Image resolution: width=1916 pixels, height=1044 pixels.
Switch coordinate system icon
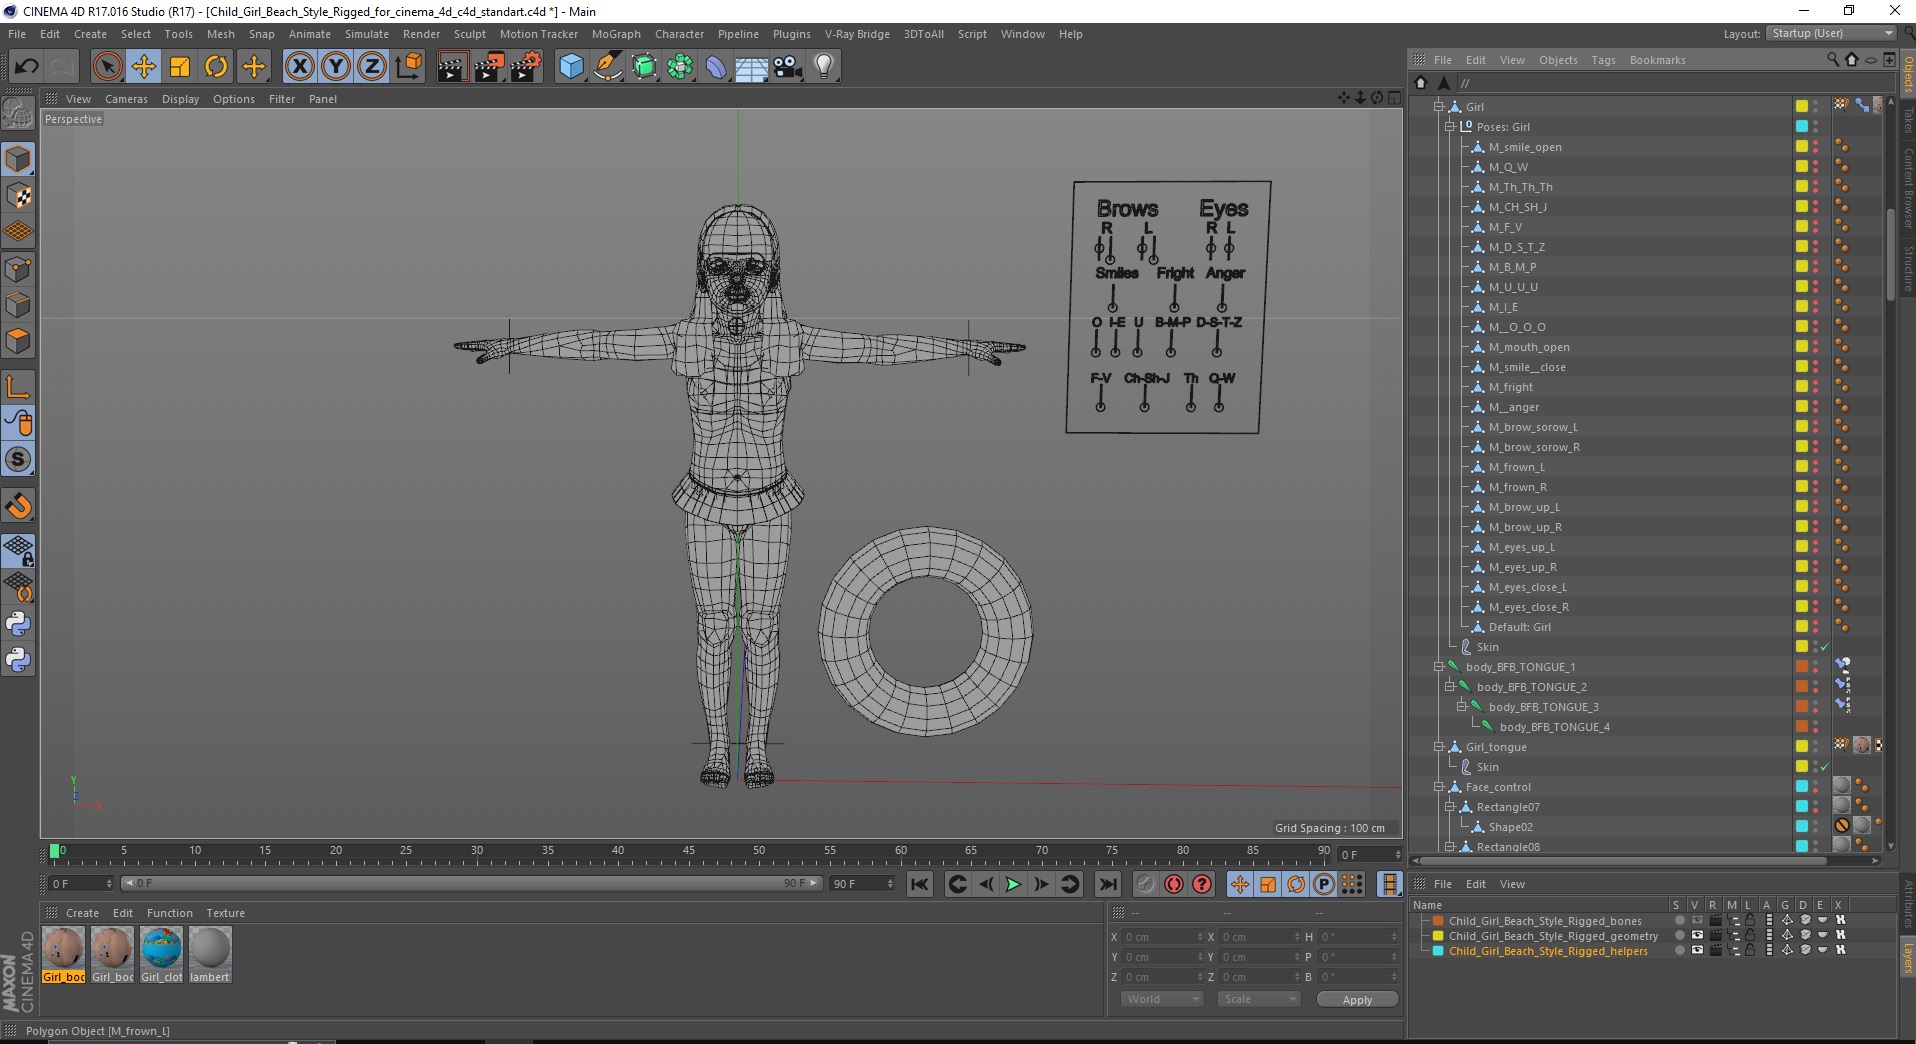point(408,67)
